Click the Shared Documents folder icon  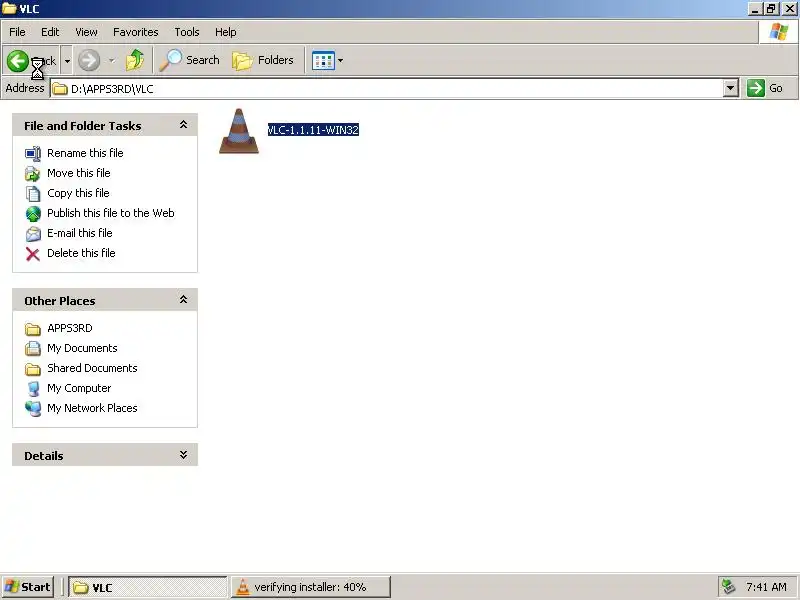click(33, 369)
